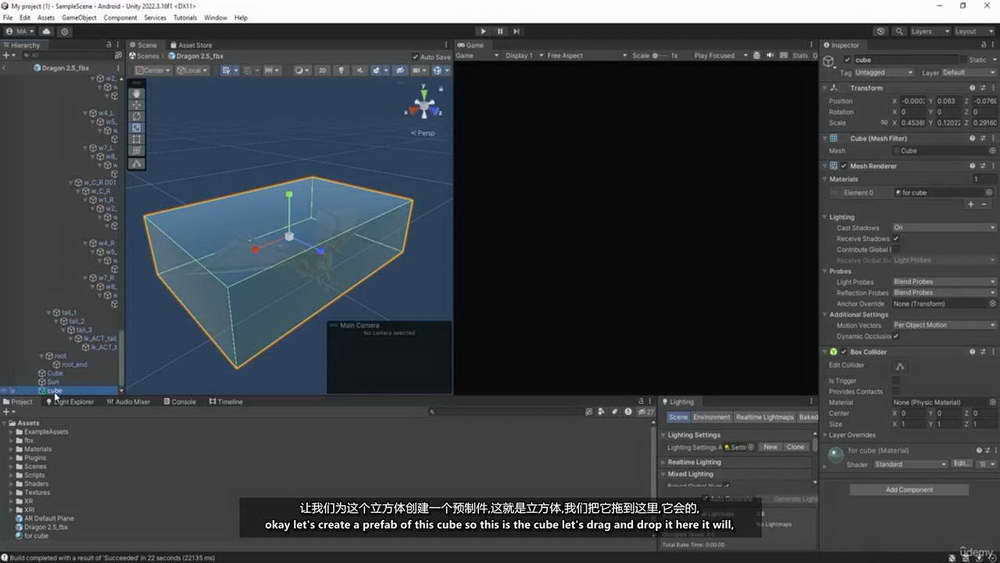Screen dimensions: 1000x563
Task: Click the Pause button
Action: (x=500, y=31)
